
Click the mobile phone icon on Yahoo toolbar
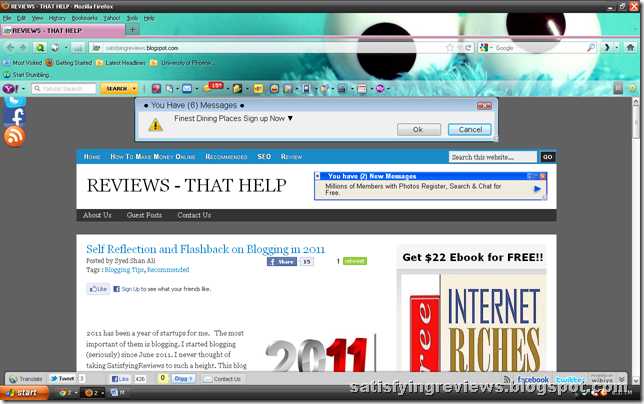306,88
